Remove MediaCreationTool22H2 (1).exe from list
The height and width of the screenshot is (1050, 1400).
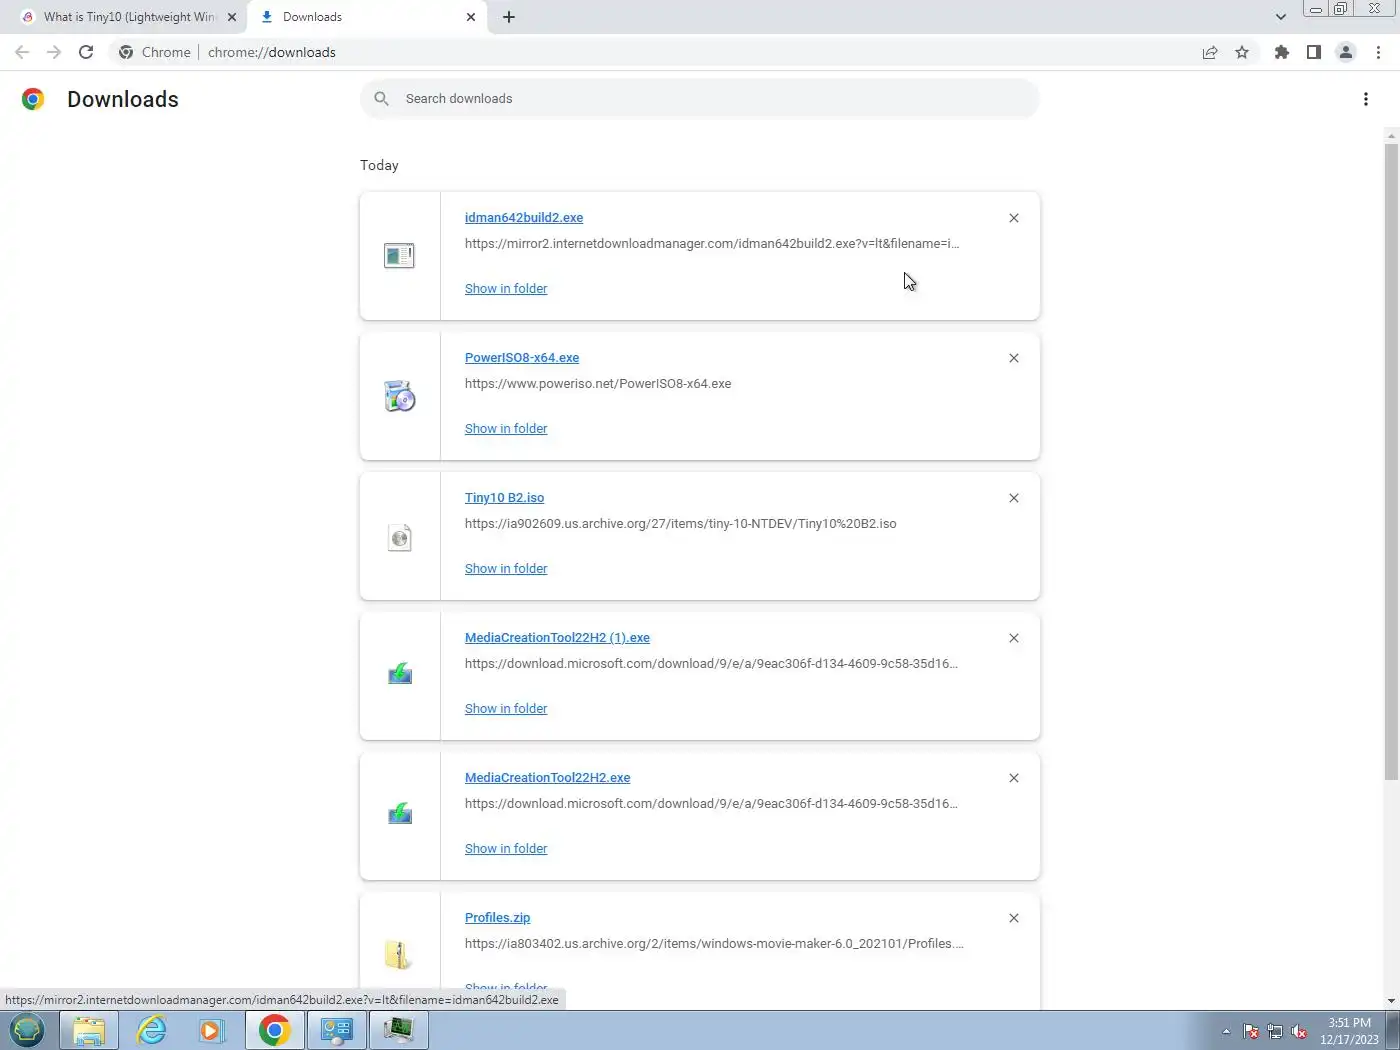1014,638
